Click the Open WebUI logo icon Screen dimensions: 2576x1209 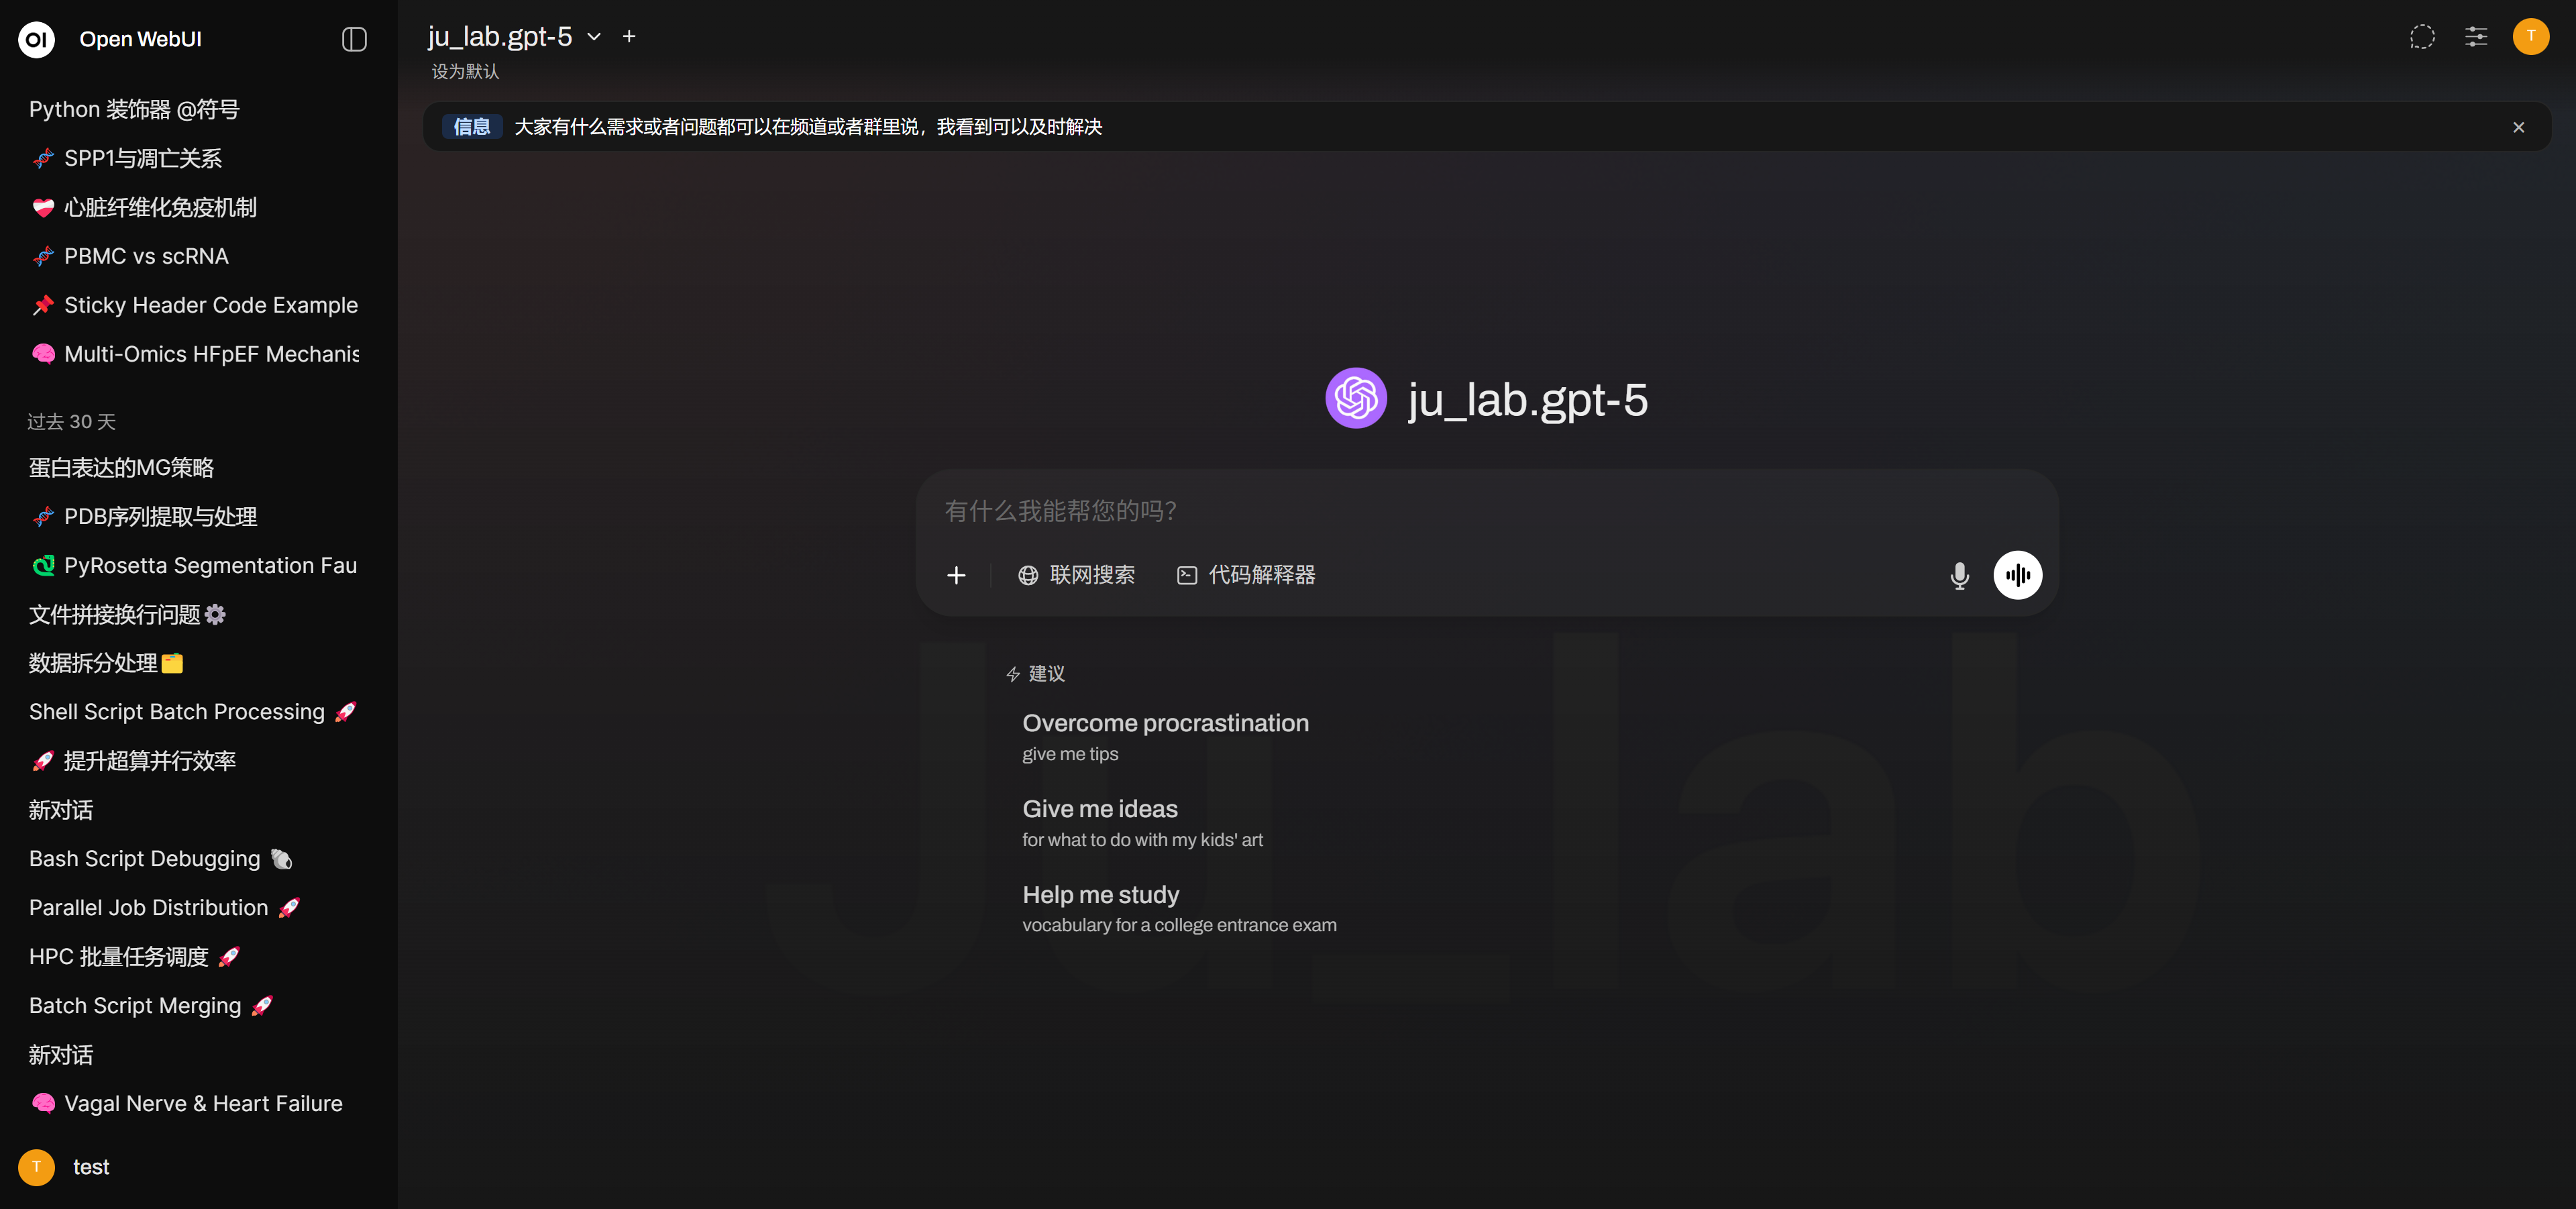point(36,39)
